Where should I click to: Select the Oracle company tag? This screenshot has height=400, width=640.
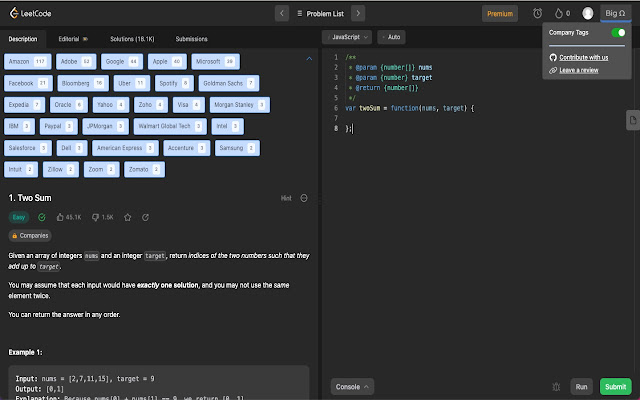pos(69,105)
